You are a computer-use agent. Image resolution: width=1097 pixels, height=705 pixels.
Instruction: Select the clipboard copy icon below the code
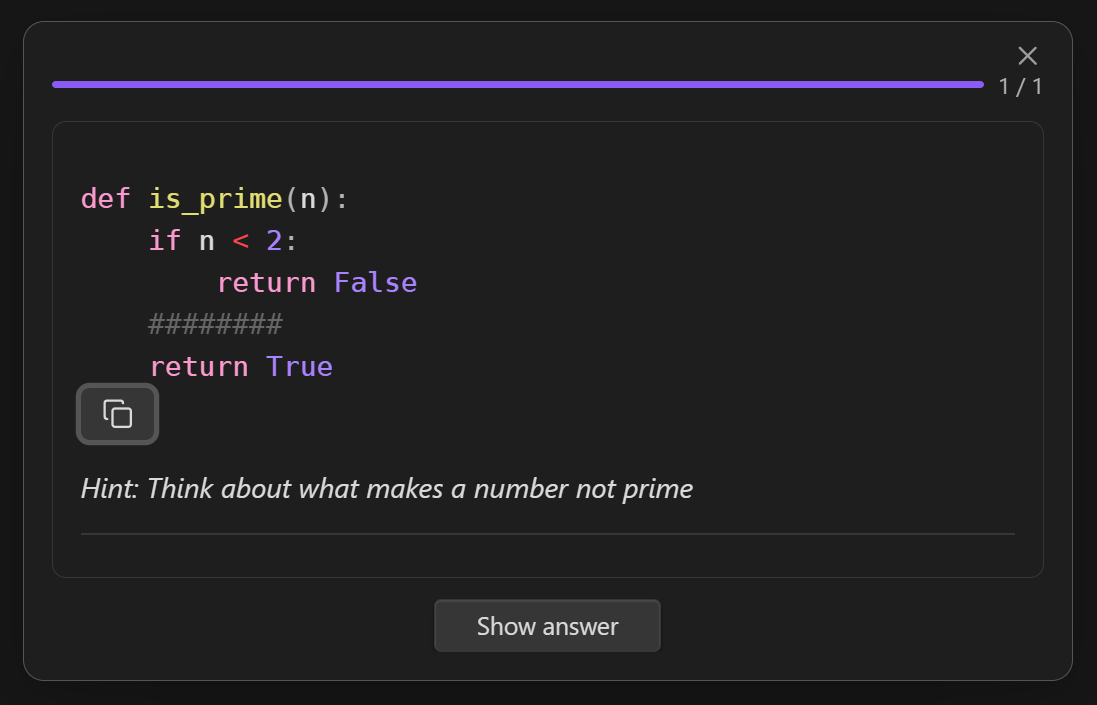point(117,413)
